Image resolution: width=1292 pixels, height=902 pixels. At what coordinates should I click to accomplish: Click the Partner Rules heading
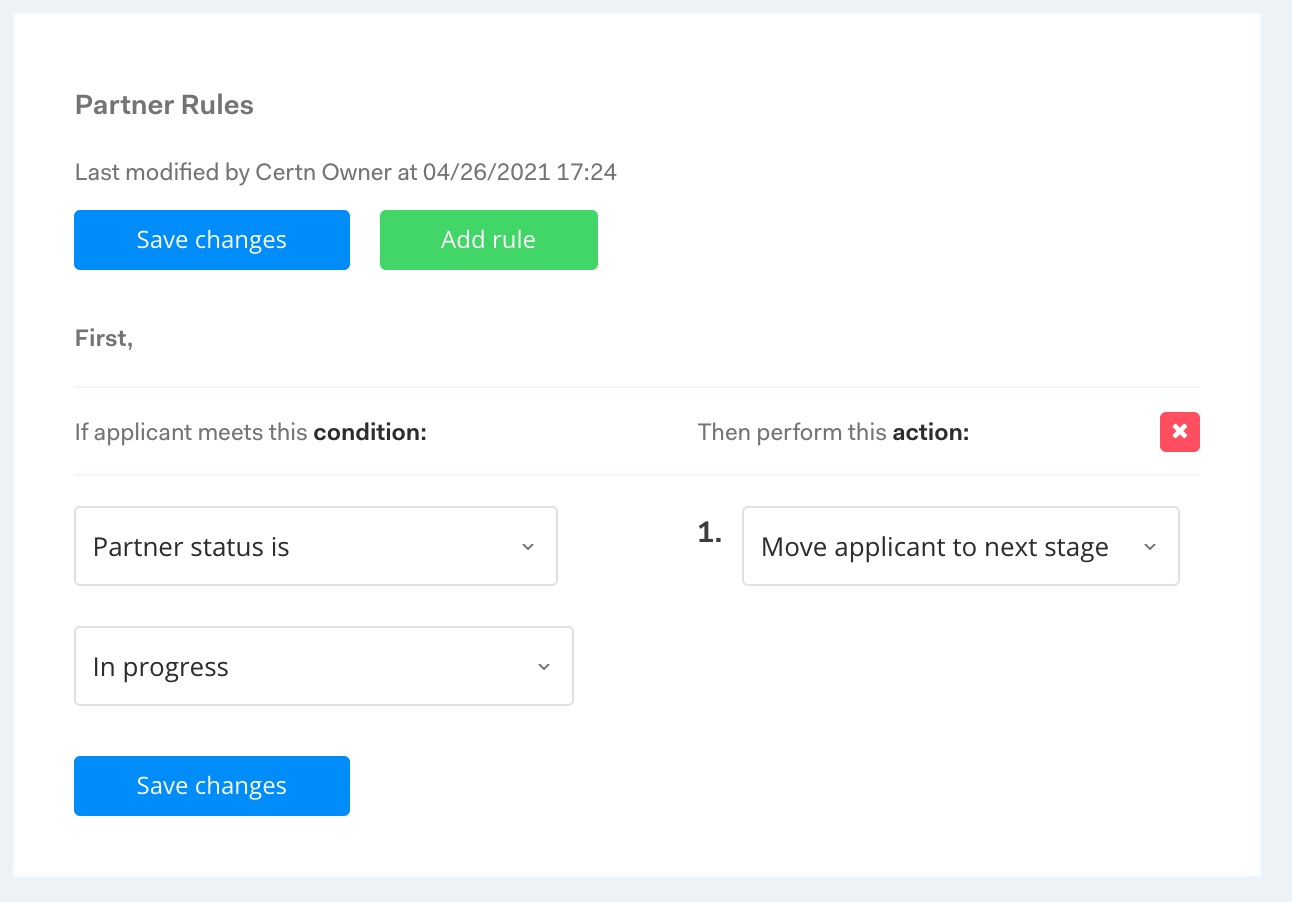[164, 106]
